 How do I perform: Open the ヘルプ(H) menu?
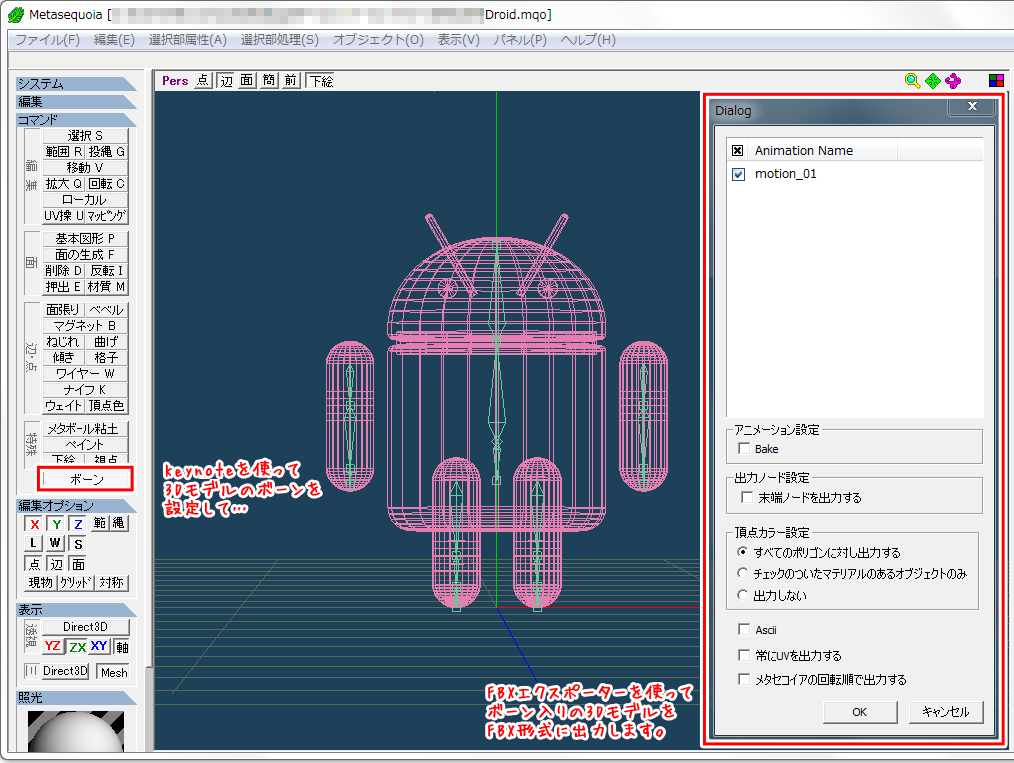coord(588,40)
